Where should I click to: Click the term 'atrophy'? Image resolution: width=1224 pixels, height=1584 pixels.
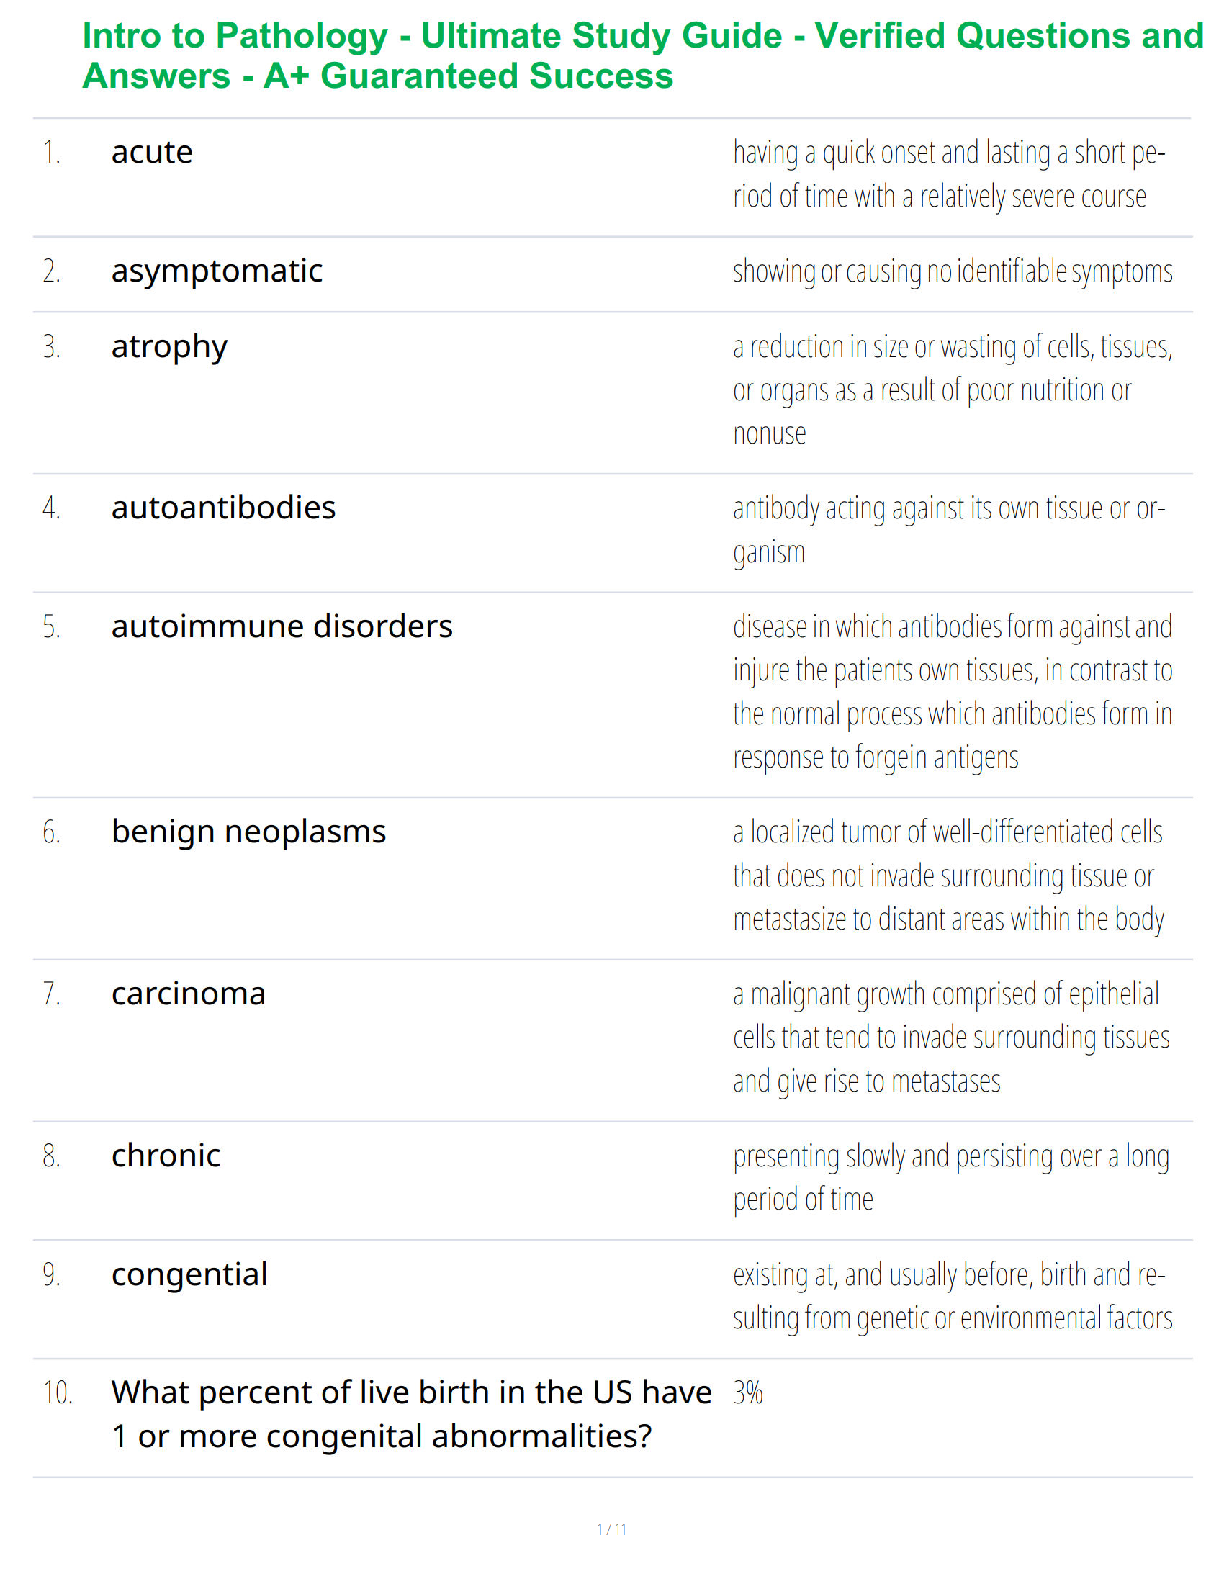(x=169, y=347)
